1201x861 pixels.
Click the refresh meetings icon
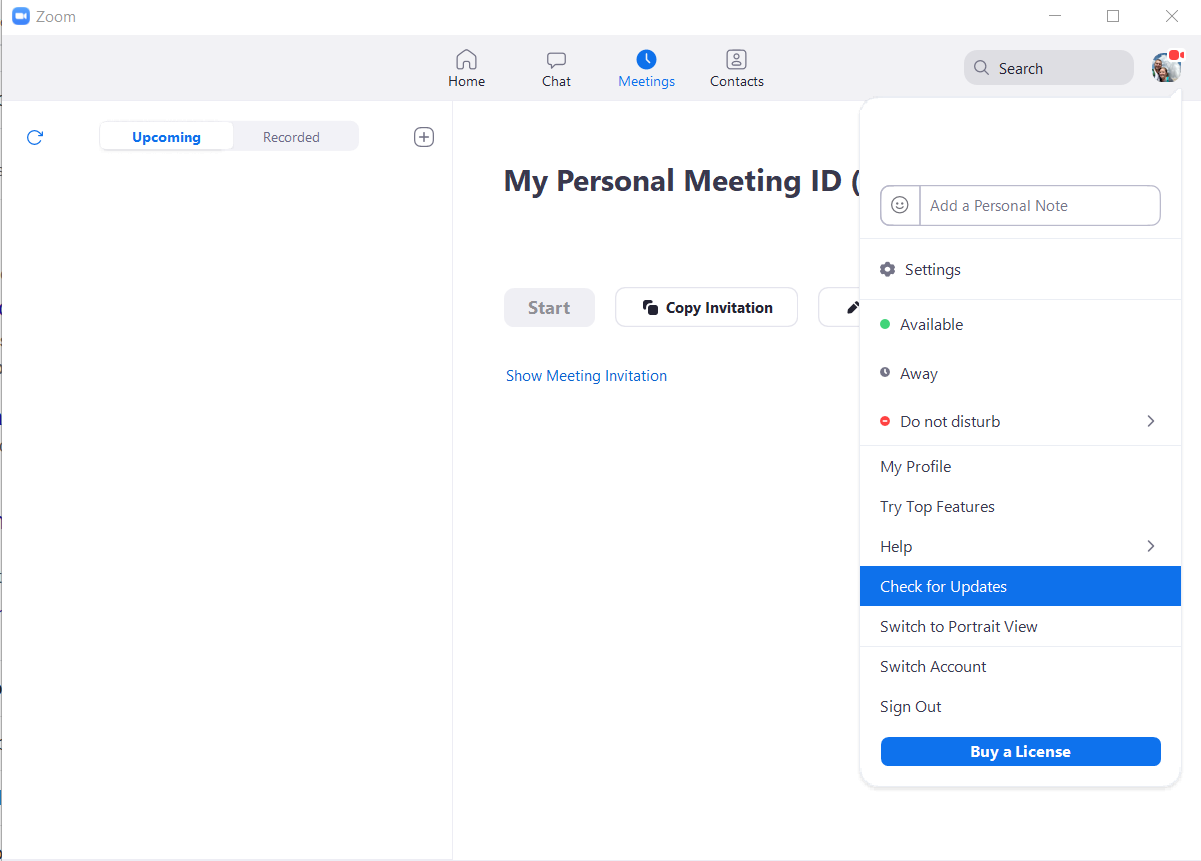tap(35, 137)
